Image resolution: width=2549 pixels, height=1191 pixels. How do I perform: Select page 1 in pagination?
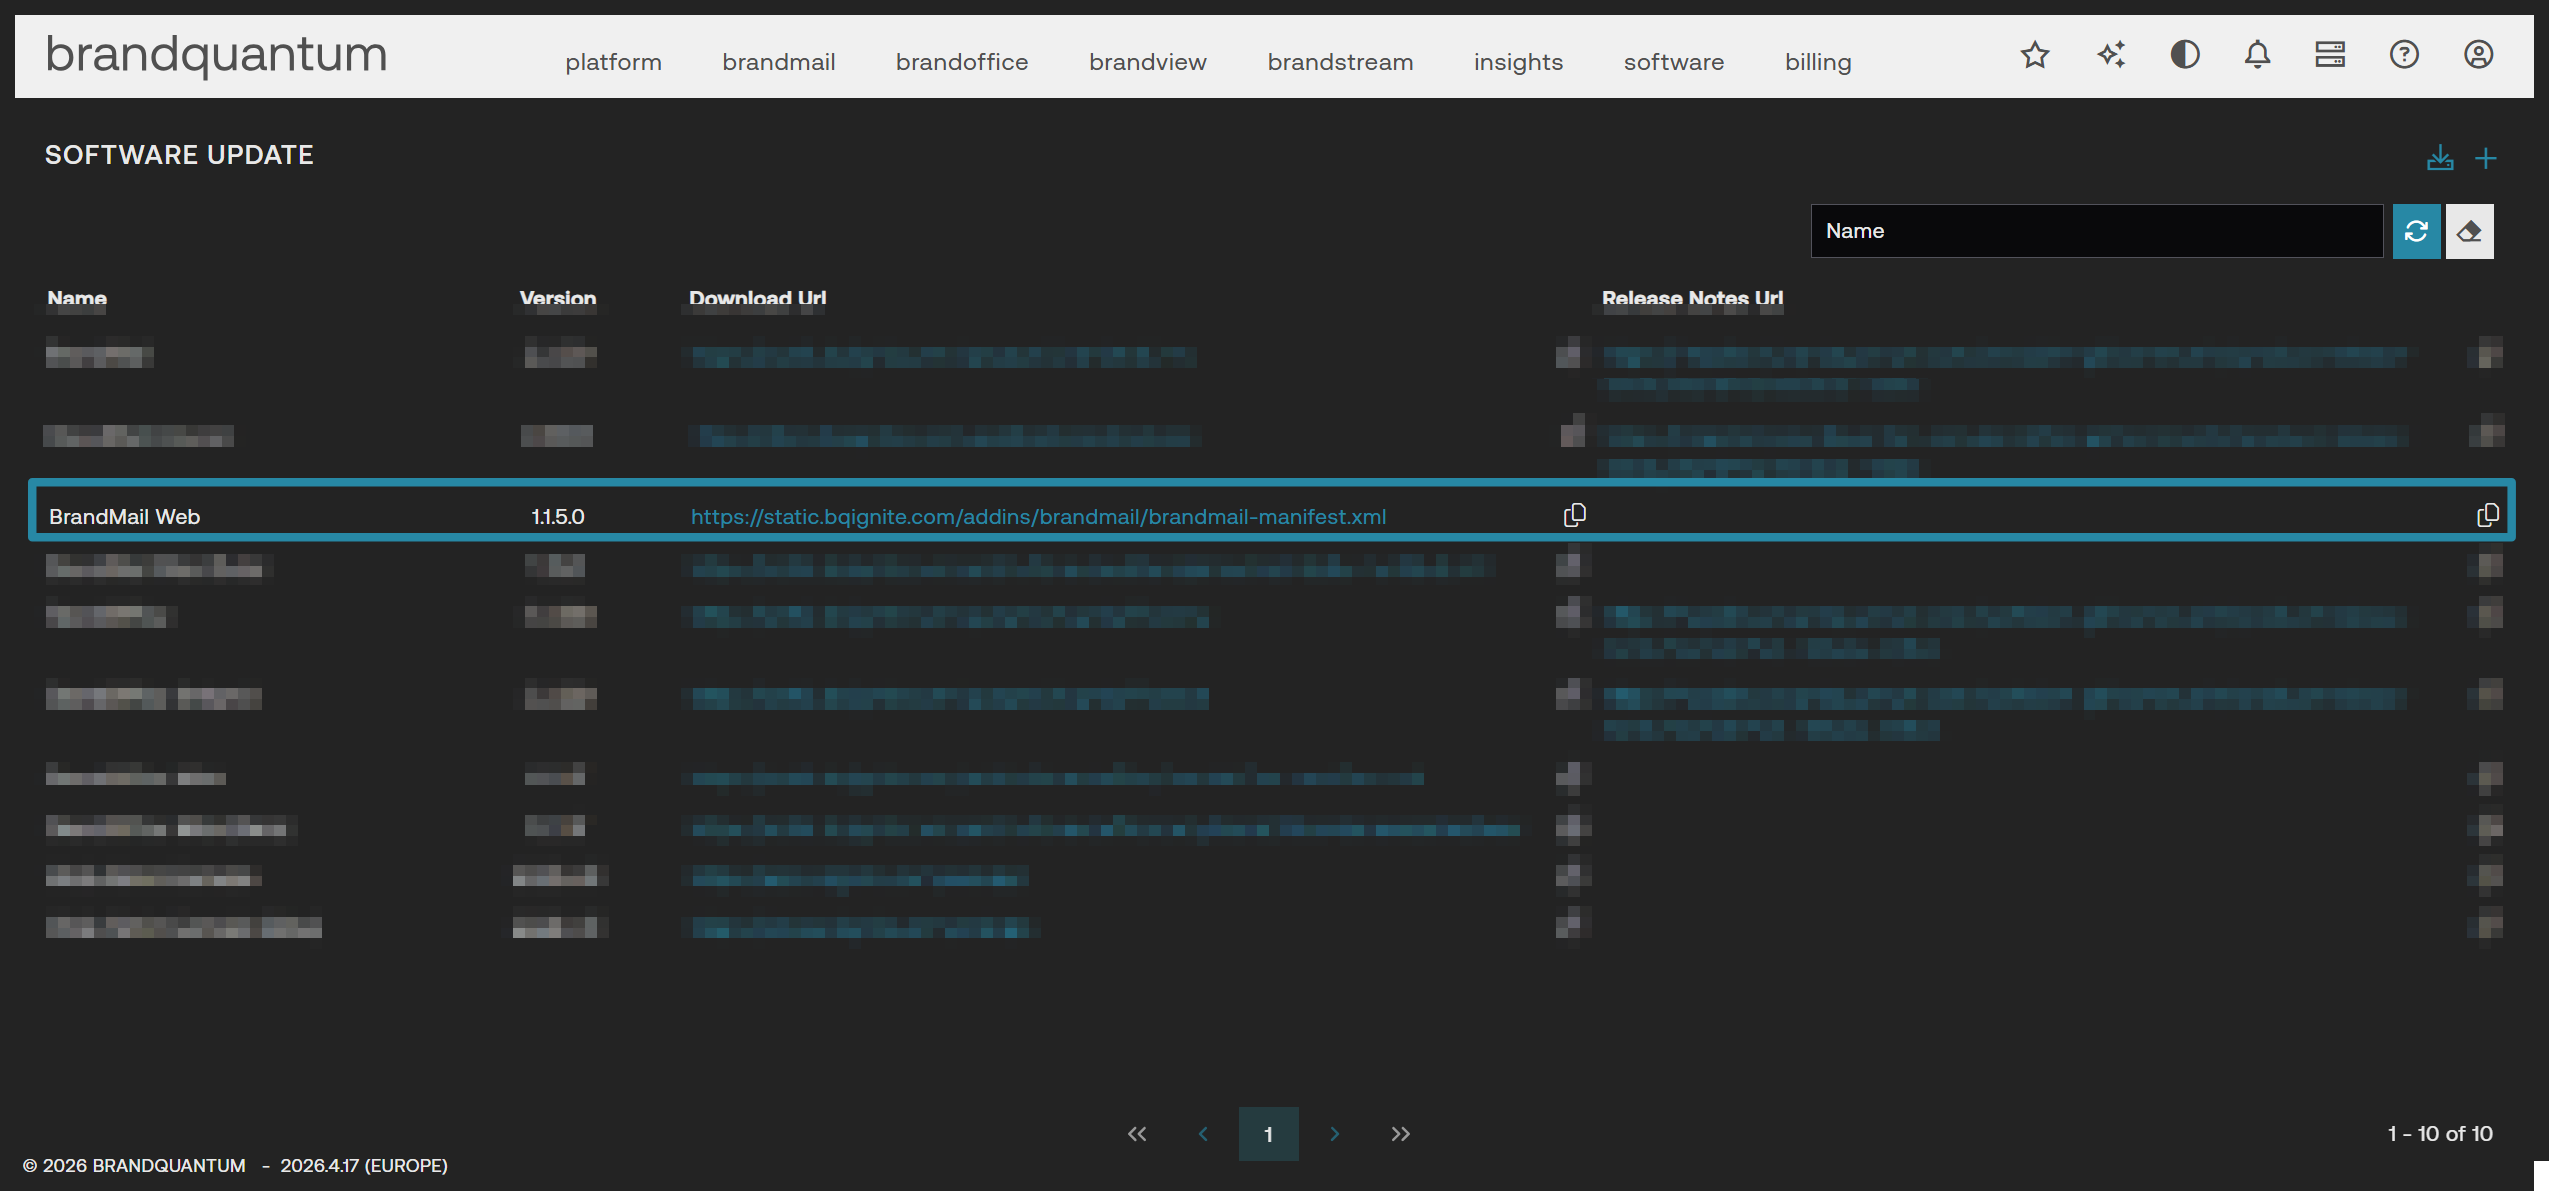[1269, 1134]
